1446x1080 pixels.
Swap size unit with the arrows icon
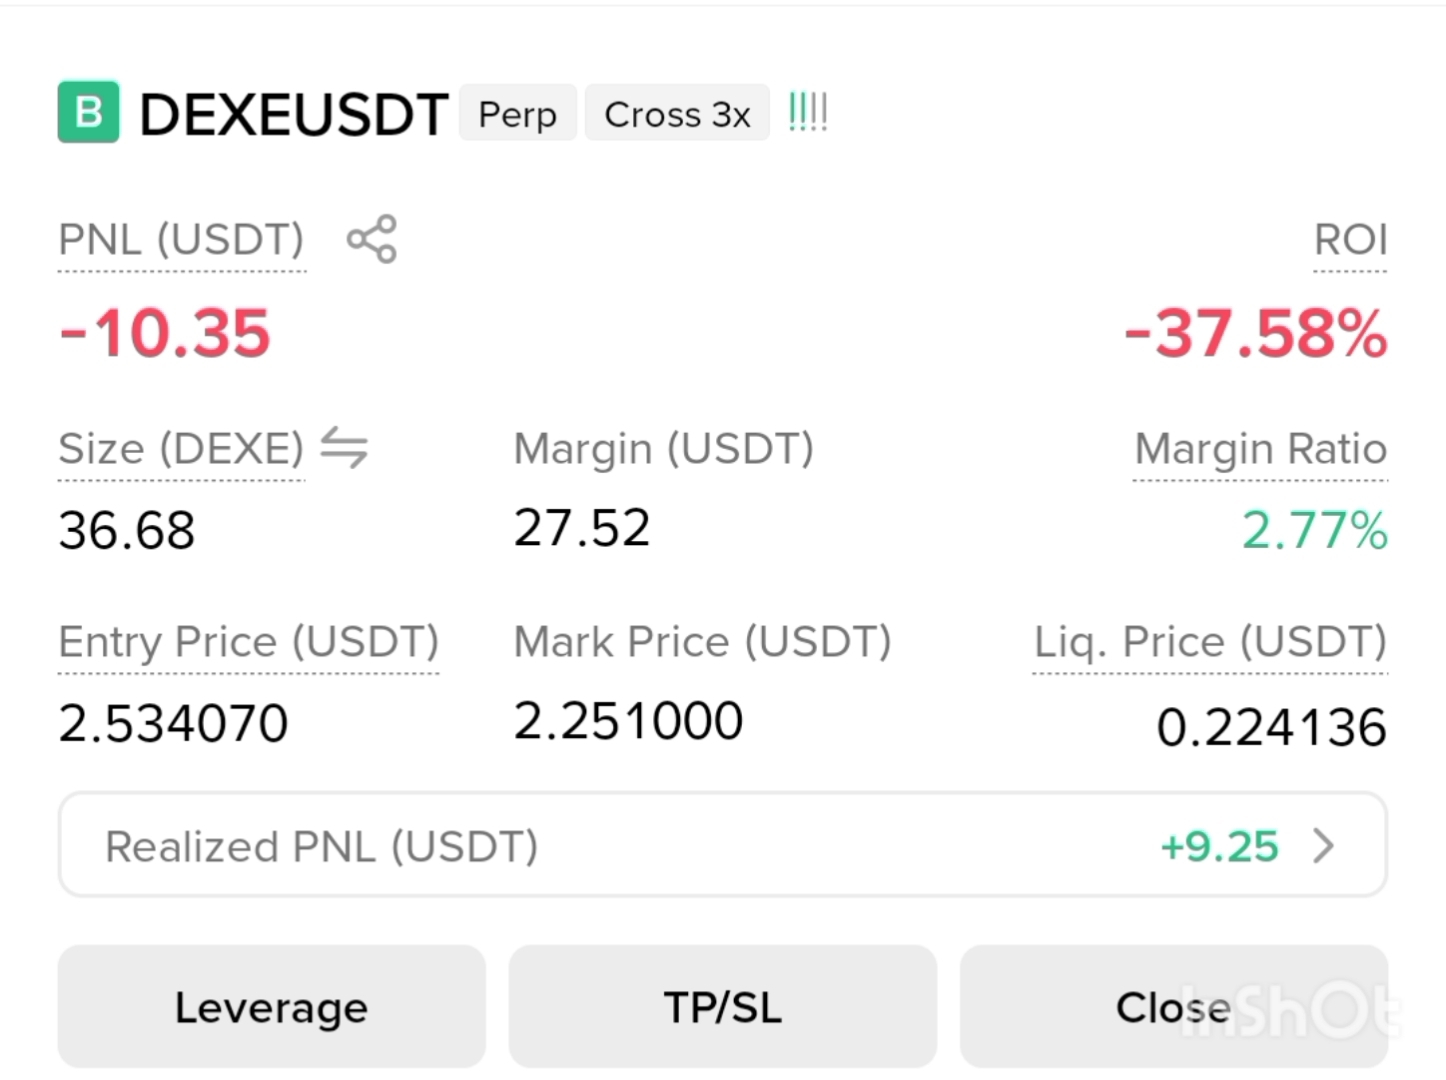click(x=344, y=447)
